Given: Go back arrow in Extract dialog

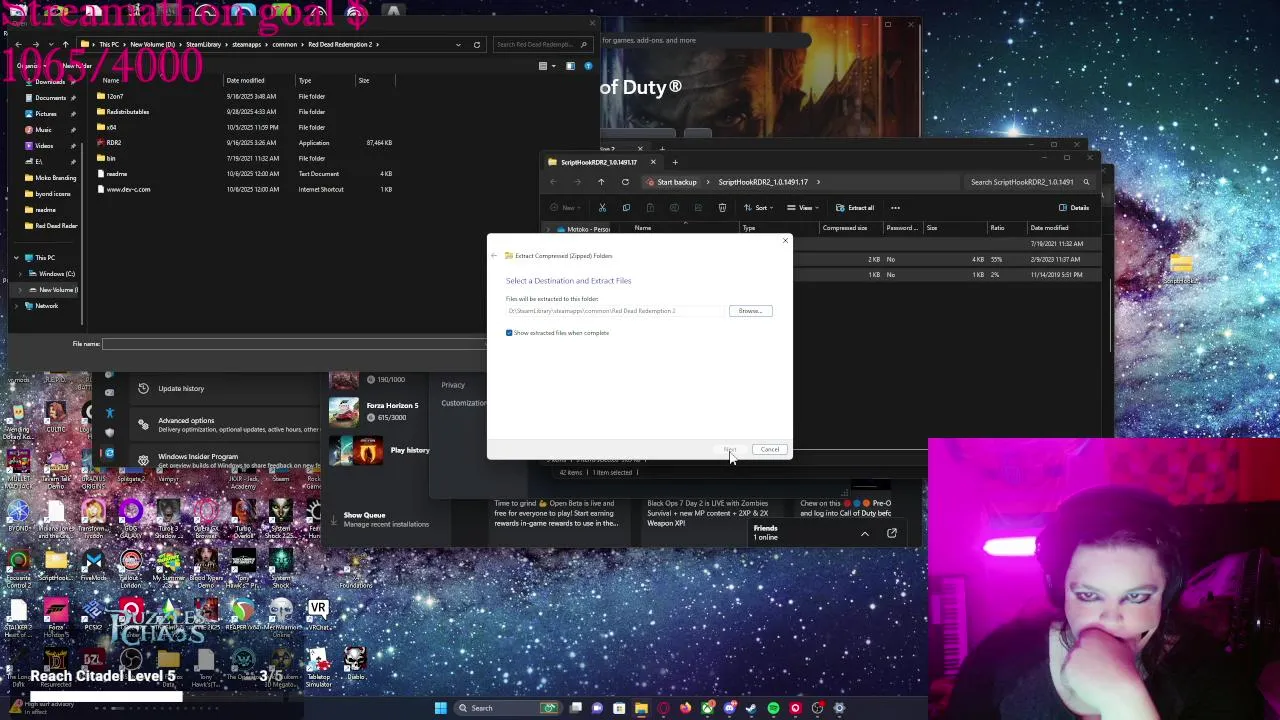Looking at the screenshot, I should (494, 256).
